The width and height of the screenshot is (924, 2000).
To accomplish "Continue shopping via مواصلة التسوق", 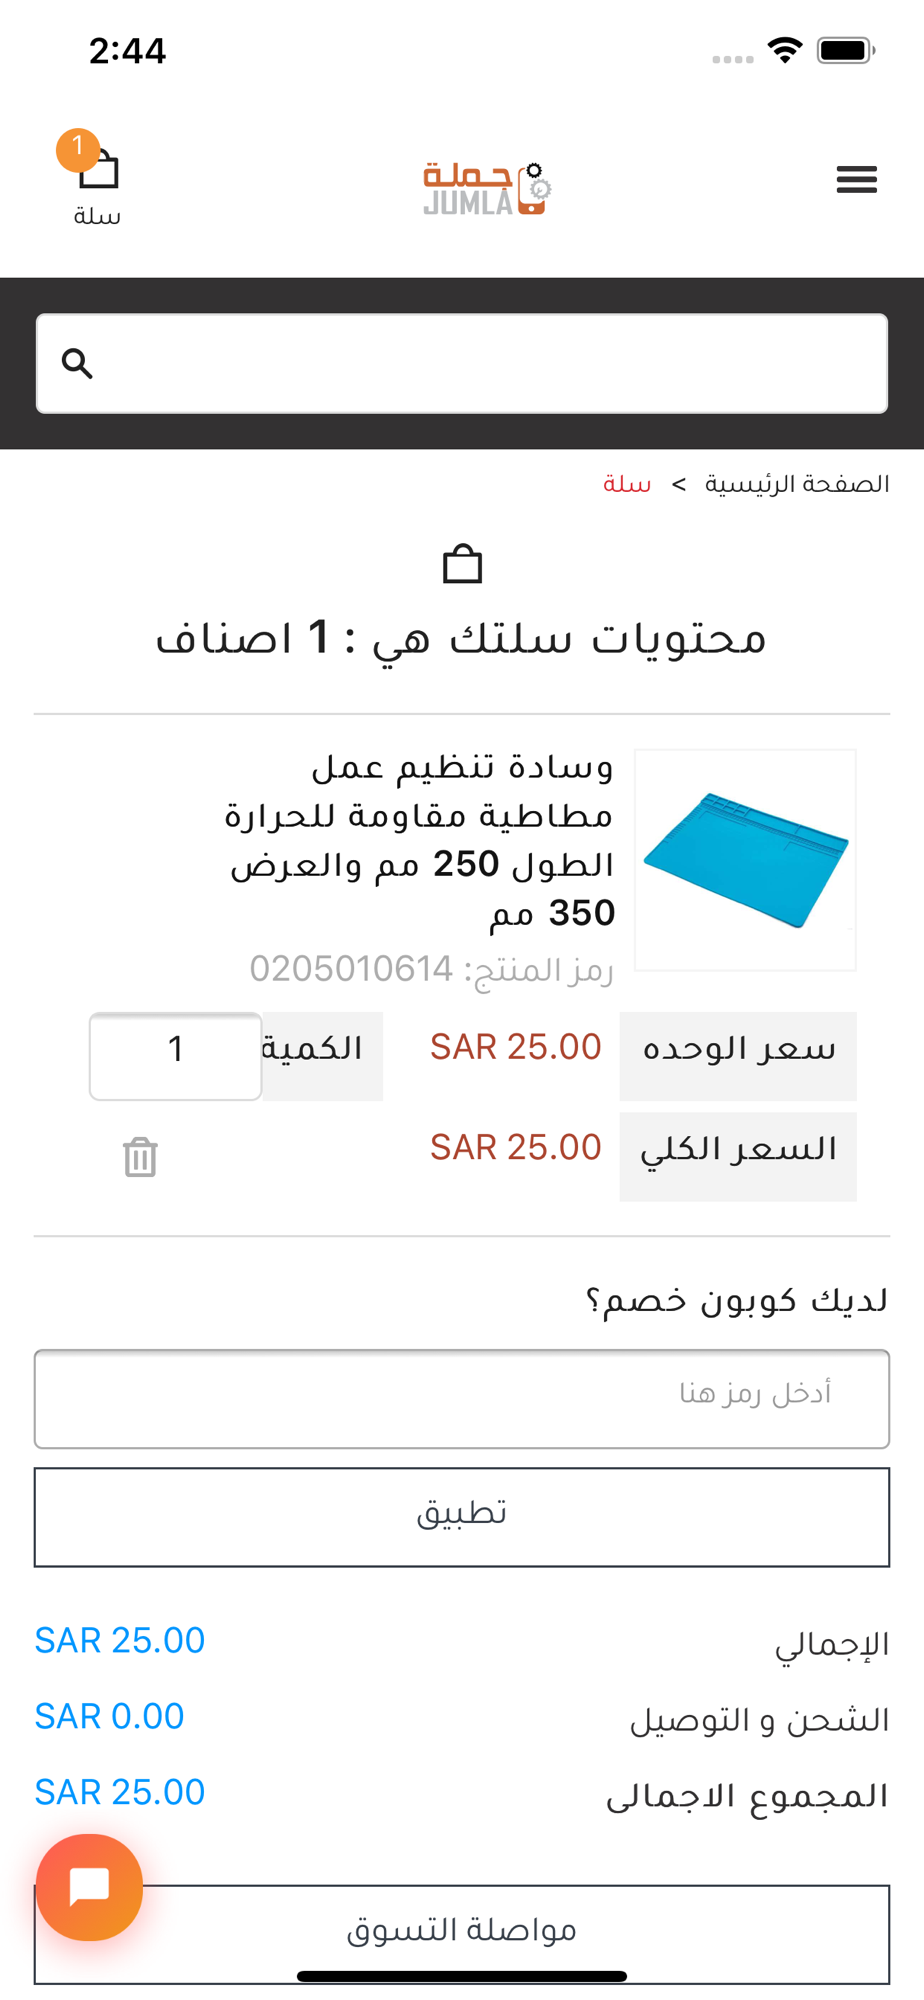I will (x=462, y=1934).
